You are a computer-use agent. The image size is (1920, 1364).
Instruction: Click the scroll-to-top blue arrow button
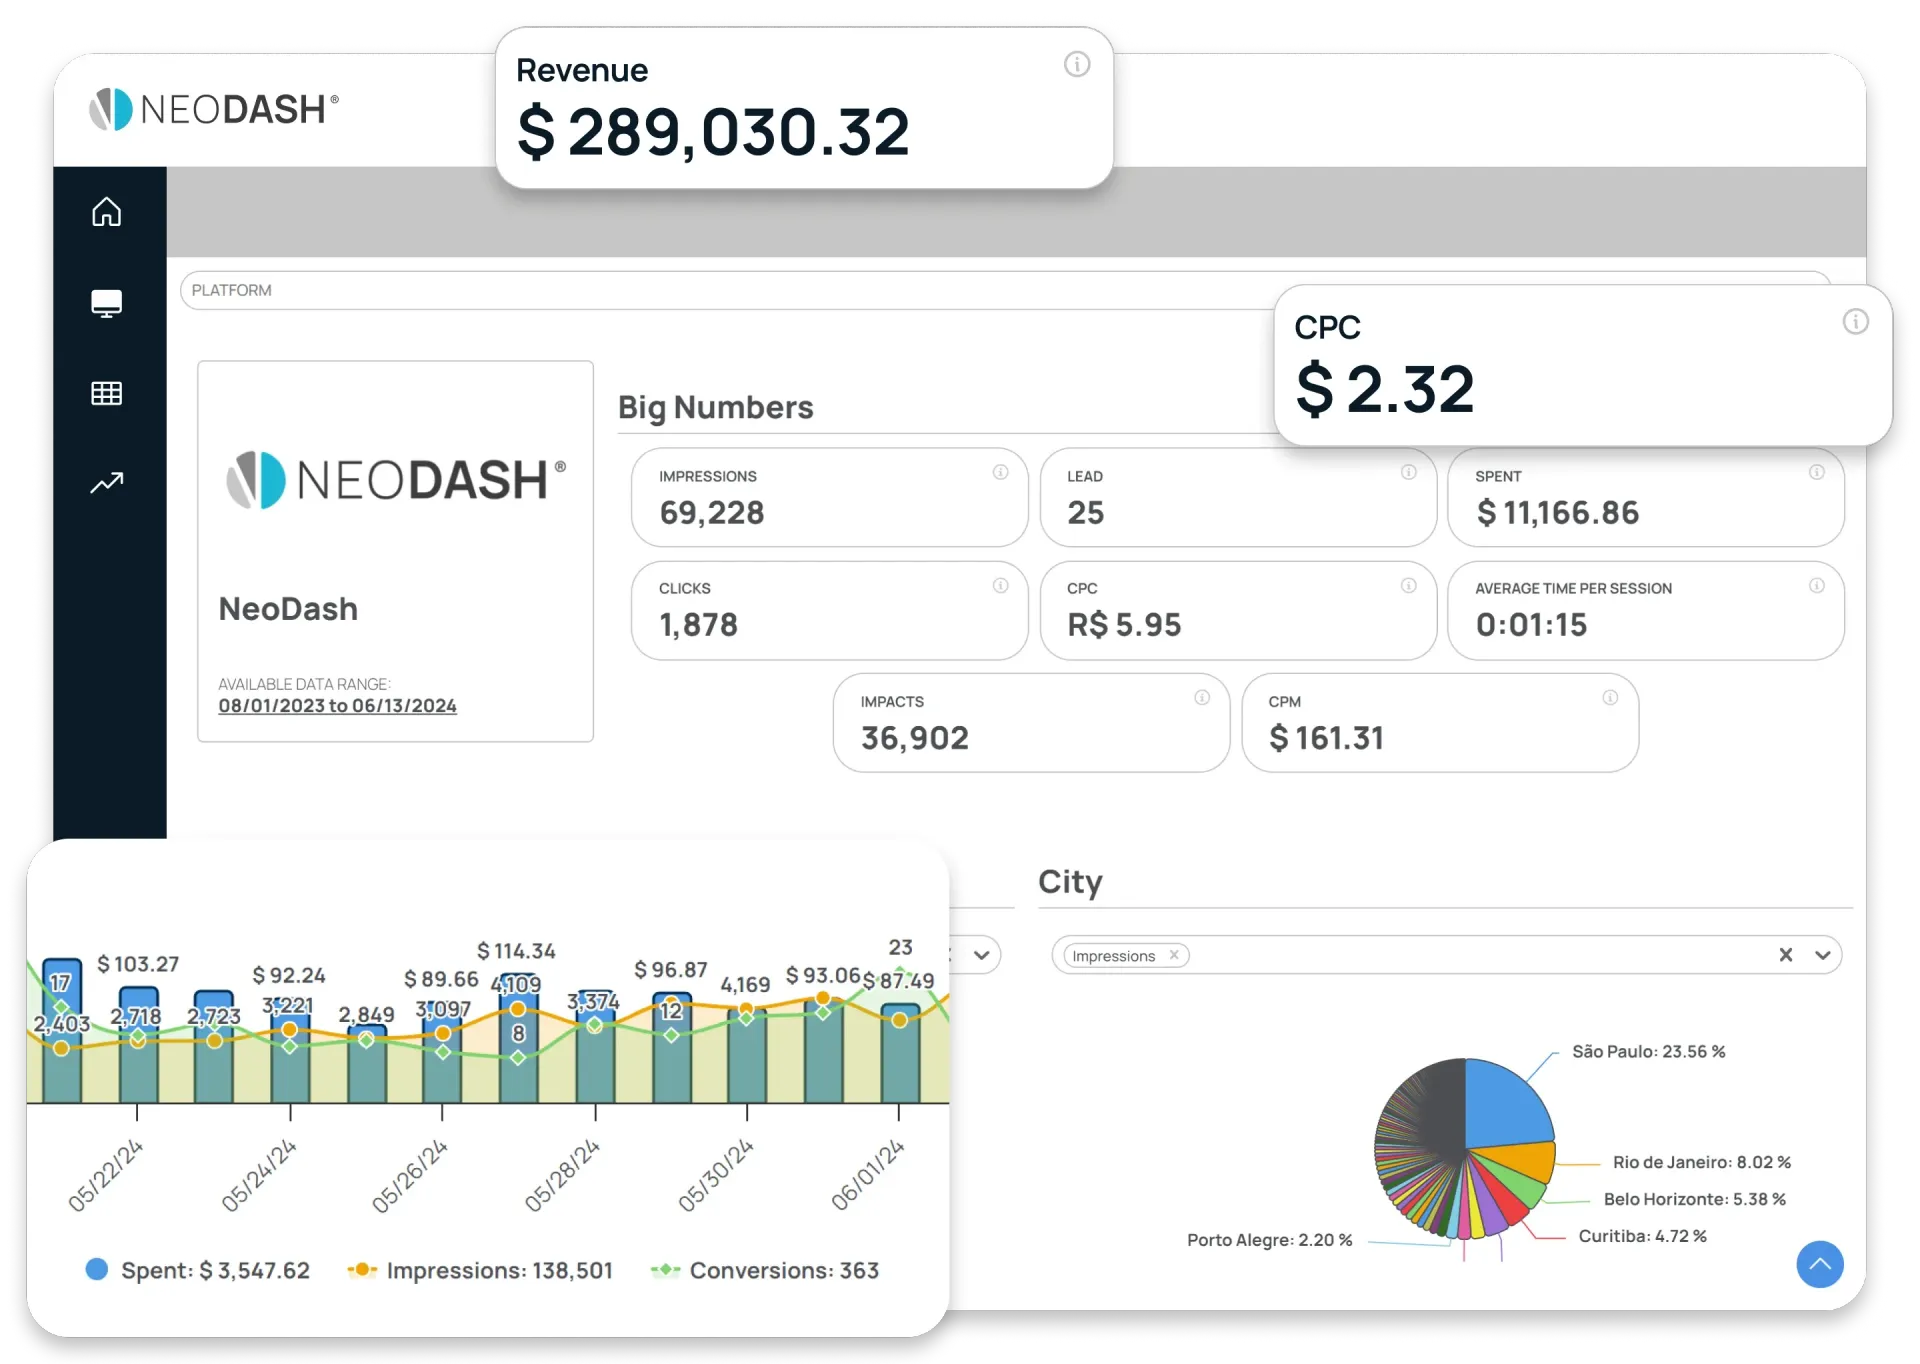click(x=1819, y=1264)
